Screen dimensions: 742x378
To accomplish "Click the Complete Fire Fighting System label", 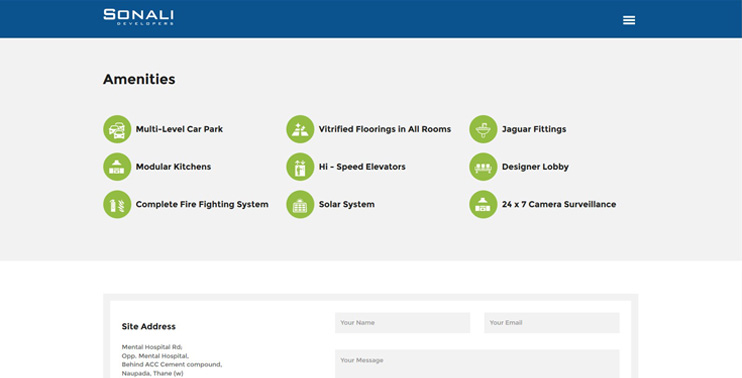I will [x=202, y=204].
